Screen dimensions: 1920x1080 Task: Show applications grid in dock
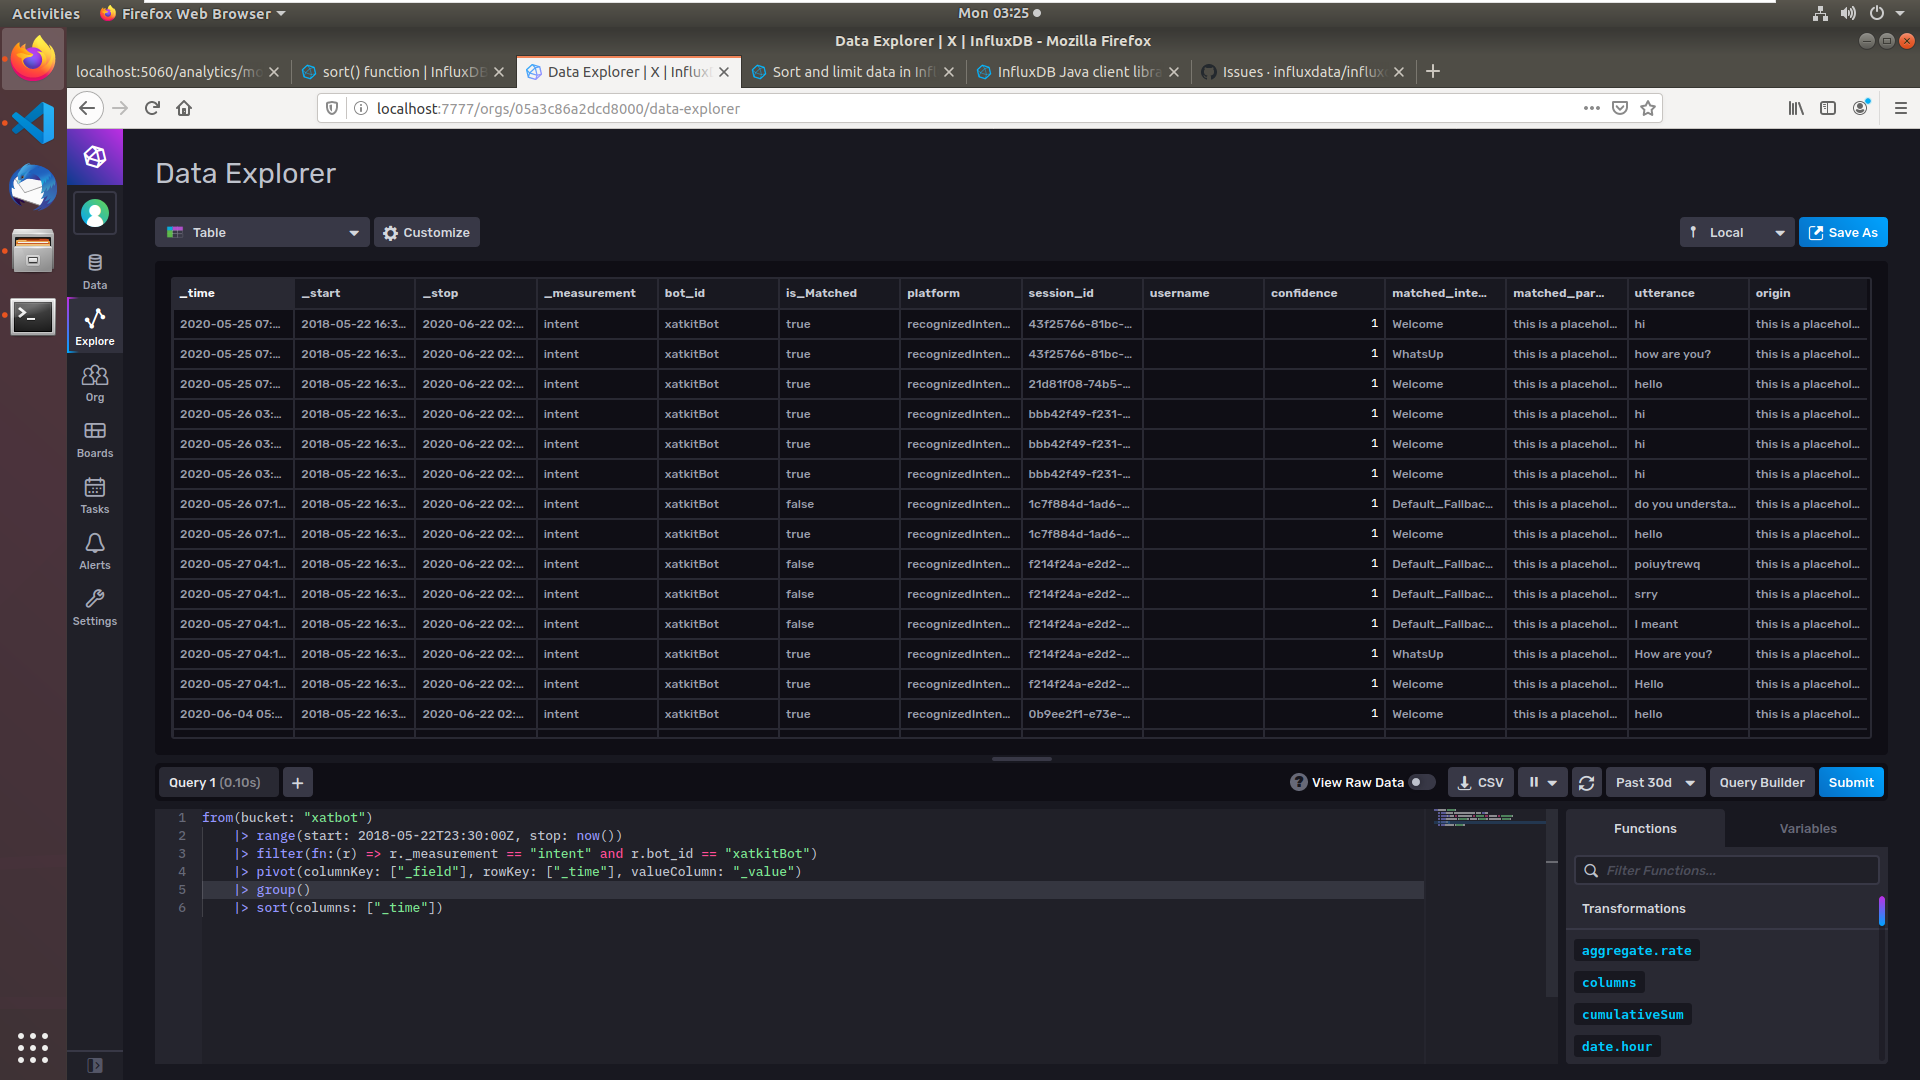(x=33, y=1047)
